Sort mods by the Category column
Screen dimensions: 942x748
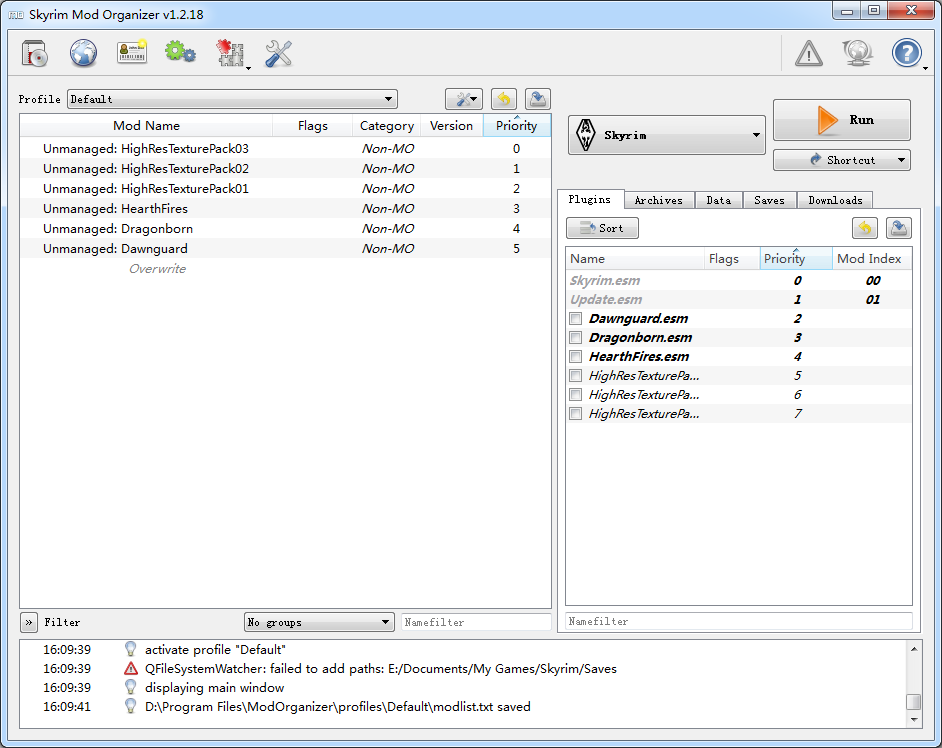pos(386,126)
